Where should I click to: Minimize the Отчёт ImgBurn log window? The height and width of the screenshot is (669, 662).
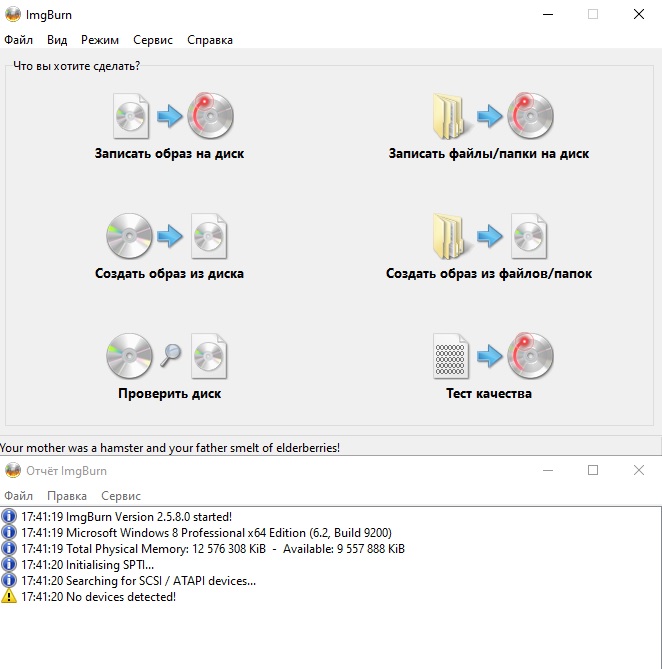(x=548, y=470)
